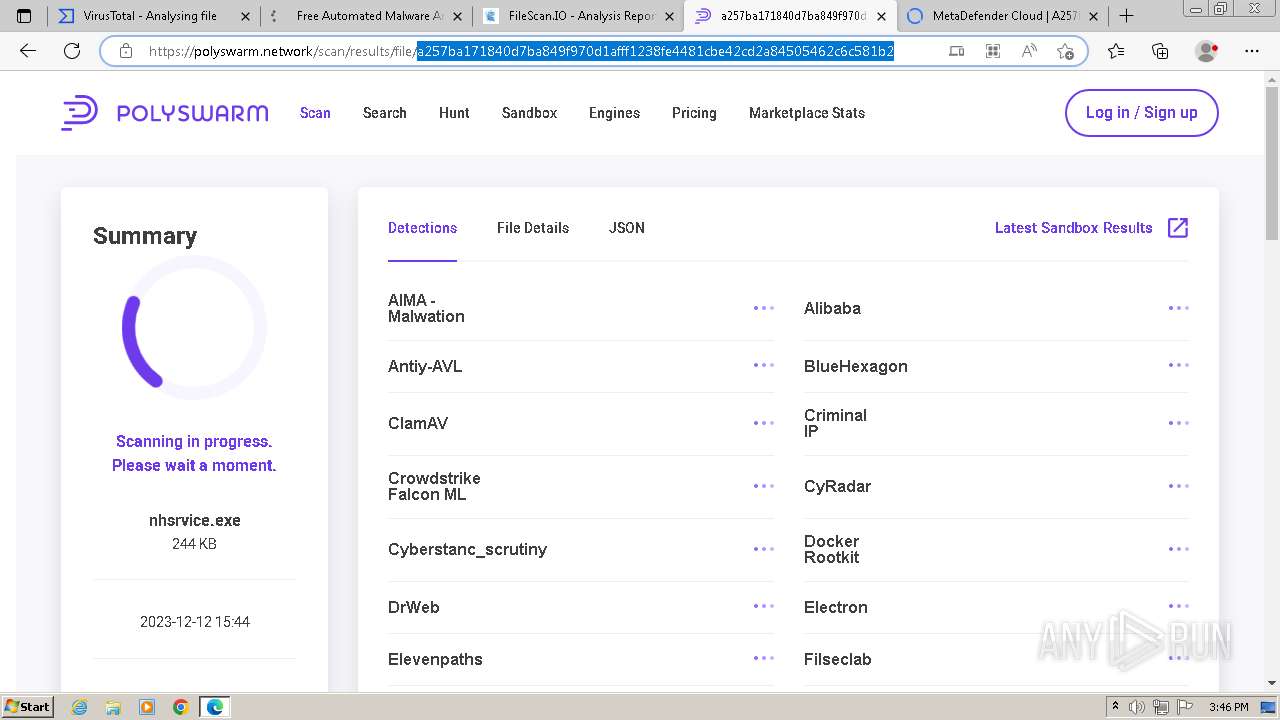1280x720 pixels.
Task: Switch to the File Details tab
Action: pos(533,228)
